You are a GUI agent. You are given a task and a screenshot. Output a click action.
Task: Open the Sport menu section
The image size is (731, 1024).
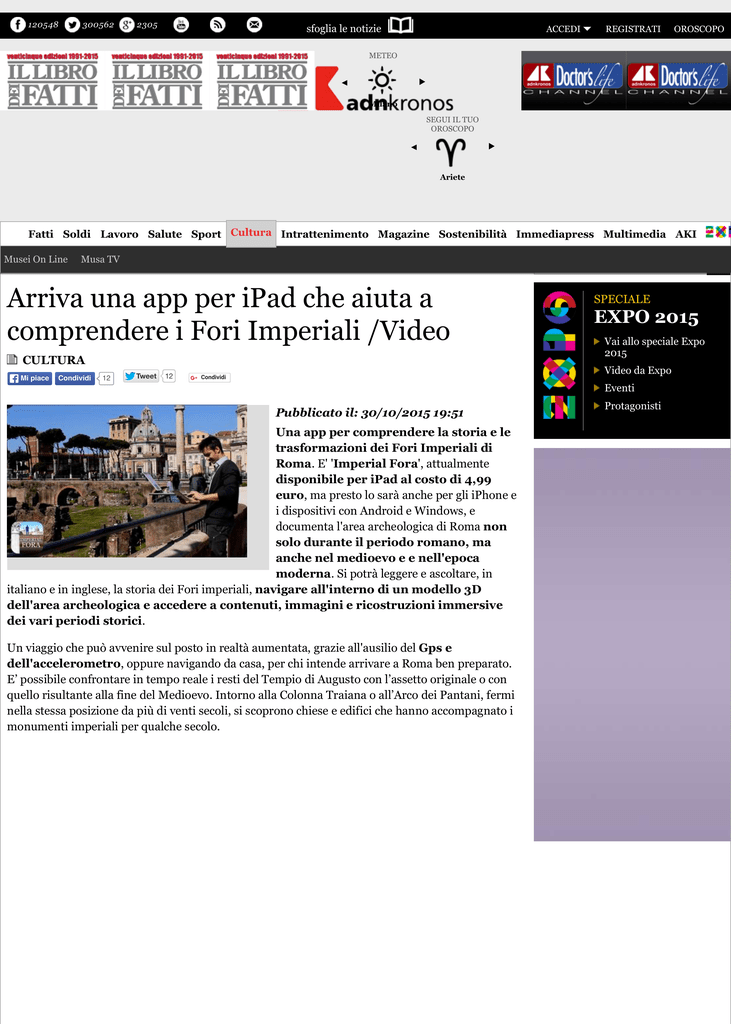[206, 234]
